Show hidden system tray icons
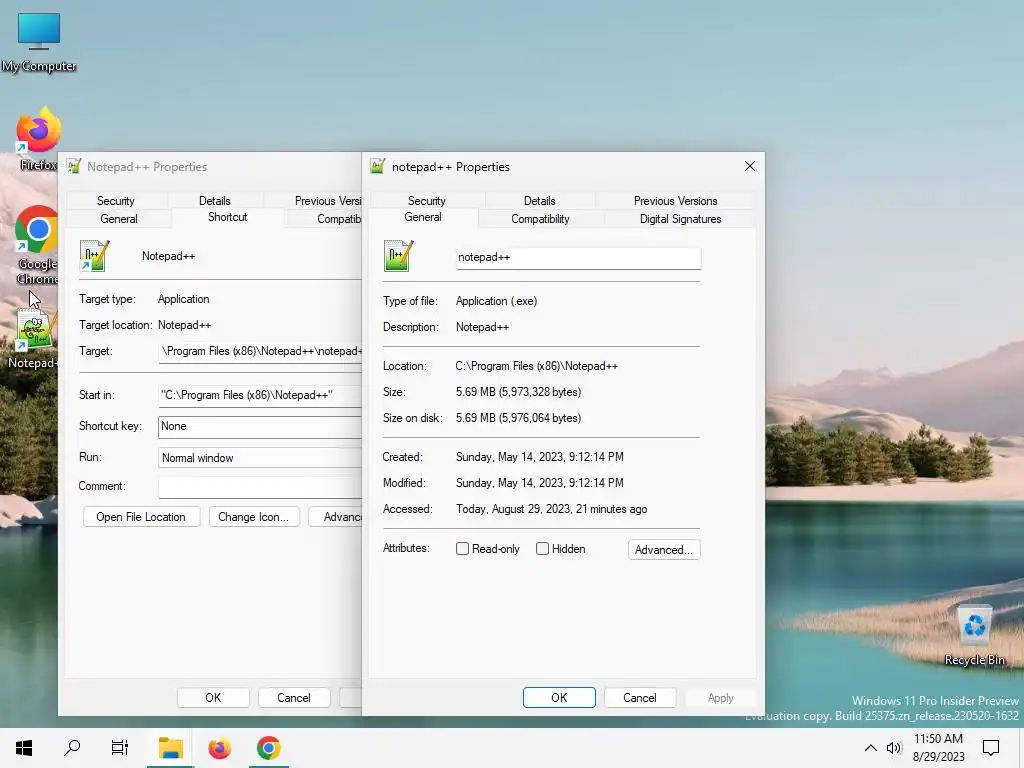Viewport: 1024px width, 768px height. (x=871, y=748)
